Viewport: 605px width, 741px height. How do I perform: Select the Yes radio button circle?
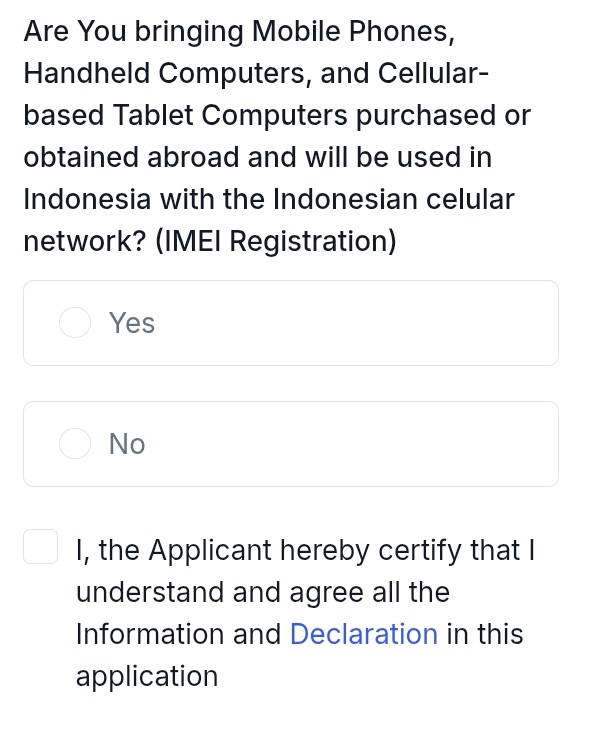(75, 323)
